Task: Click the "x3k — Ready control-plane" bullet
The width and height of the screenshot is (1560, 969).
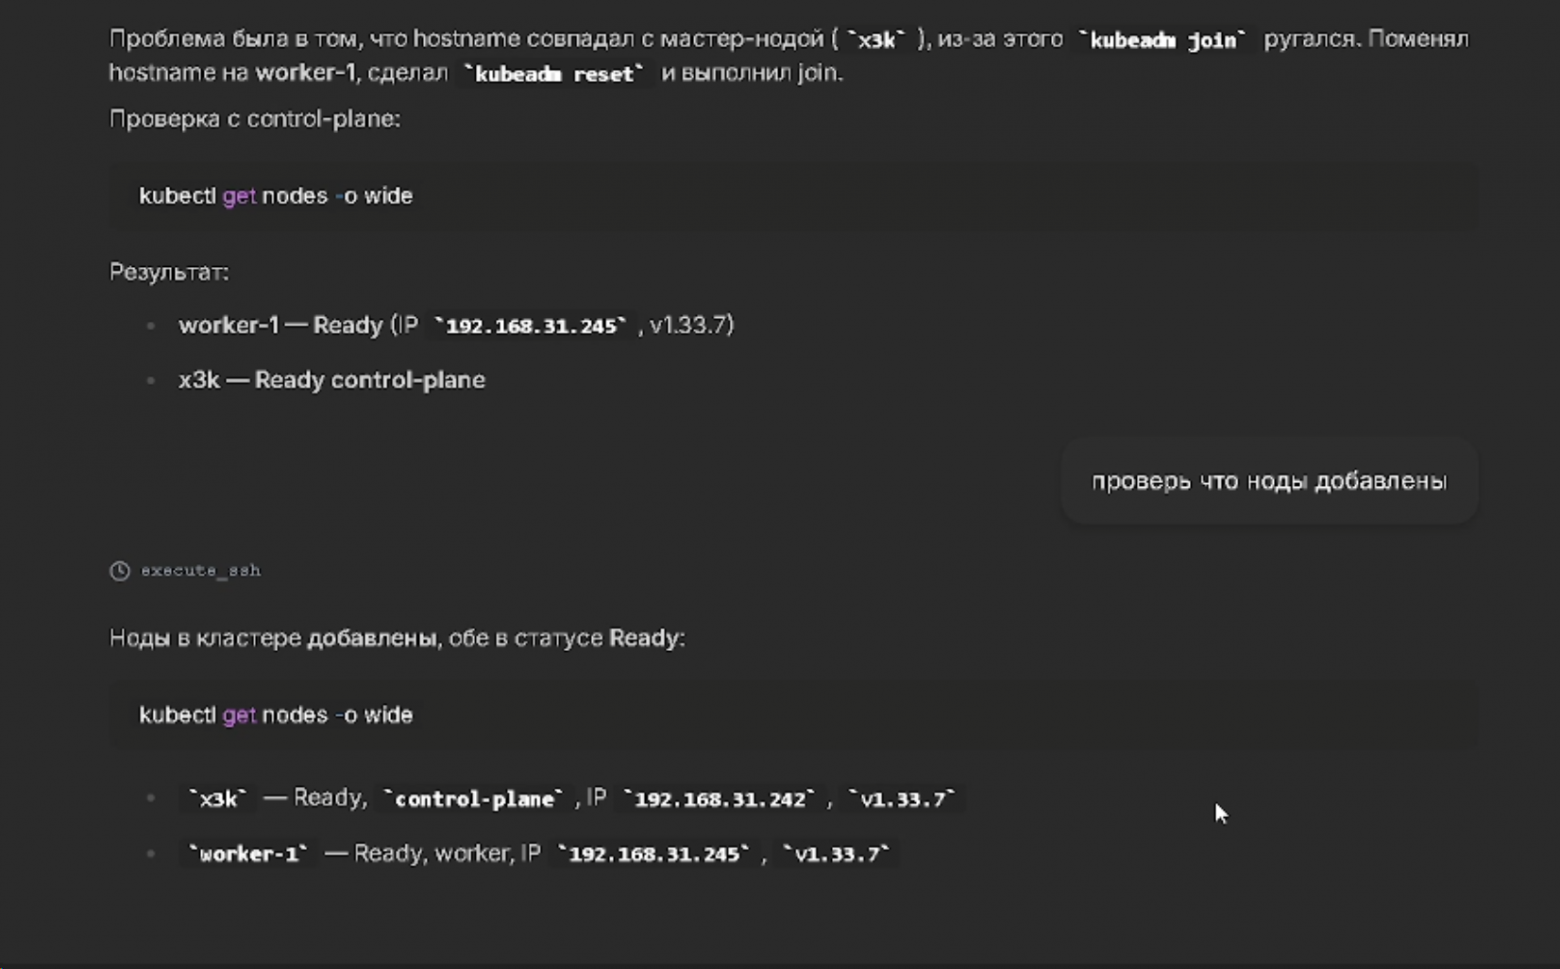Action: click(x=331, y=380)
